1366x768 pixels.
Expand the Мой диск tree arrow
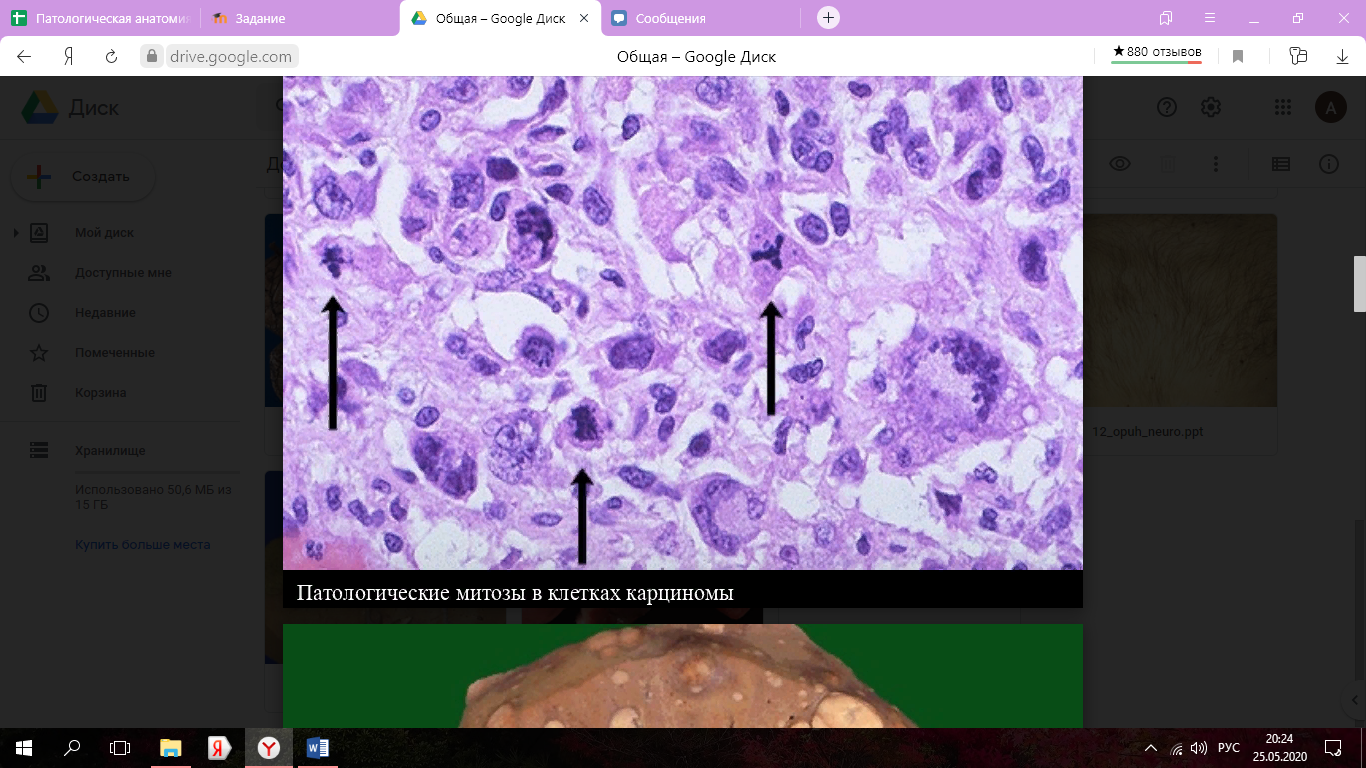coord(15,233)
